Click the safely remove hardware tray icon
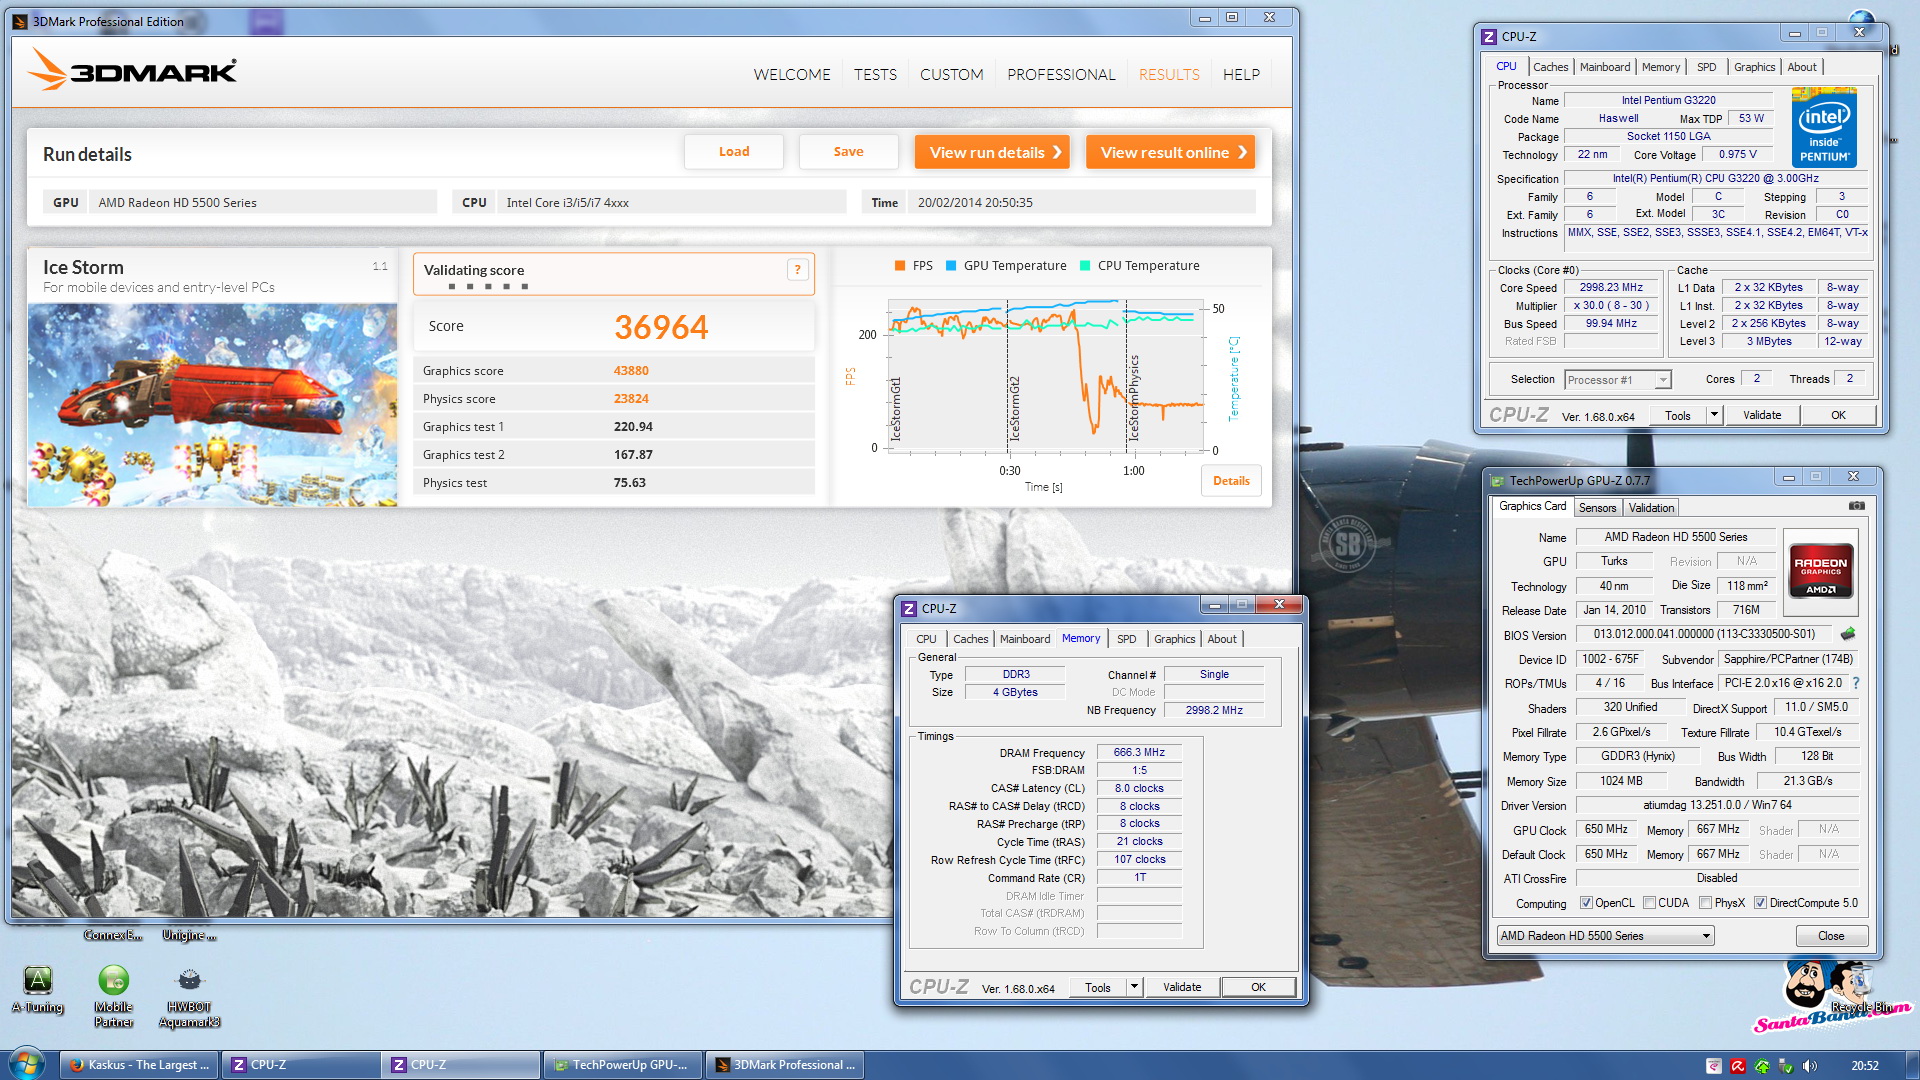Image resolution: width=1920 pixels, height=1080 pixels. click(1786, 1066)
